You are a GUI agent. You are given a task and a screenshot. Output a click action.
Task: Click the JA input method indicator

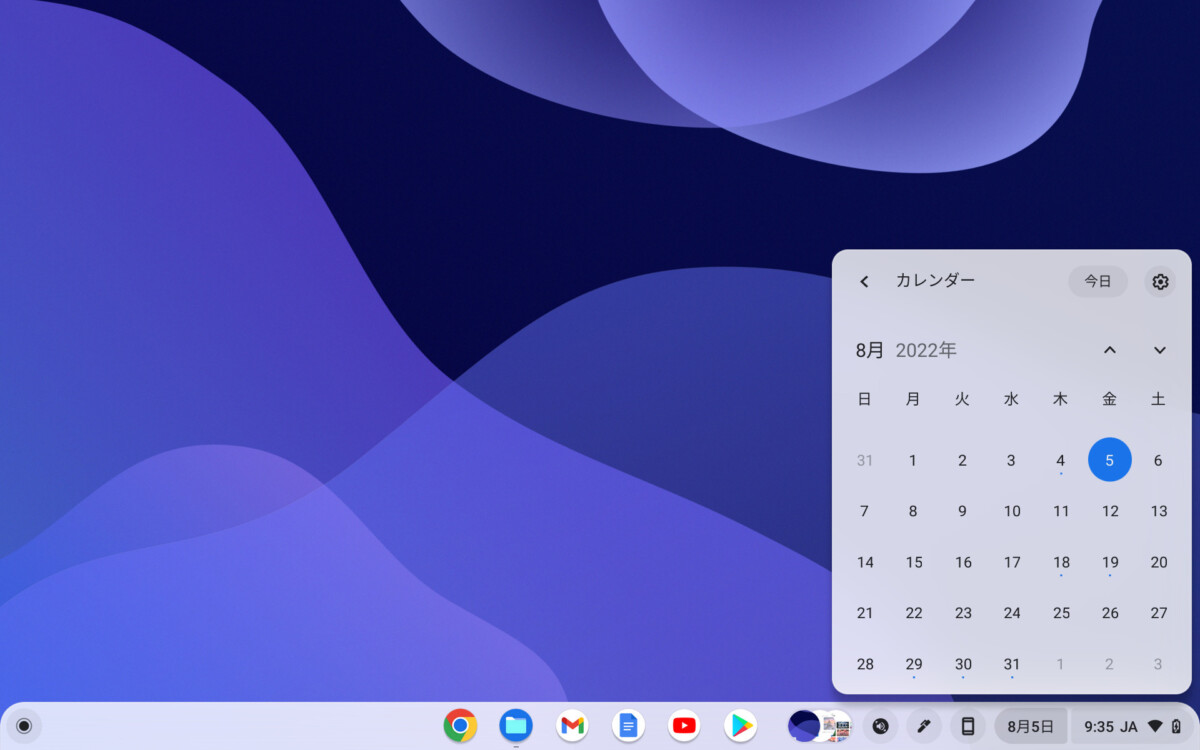click(1129, 726)
